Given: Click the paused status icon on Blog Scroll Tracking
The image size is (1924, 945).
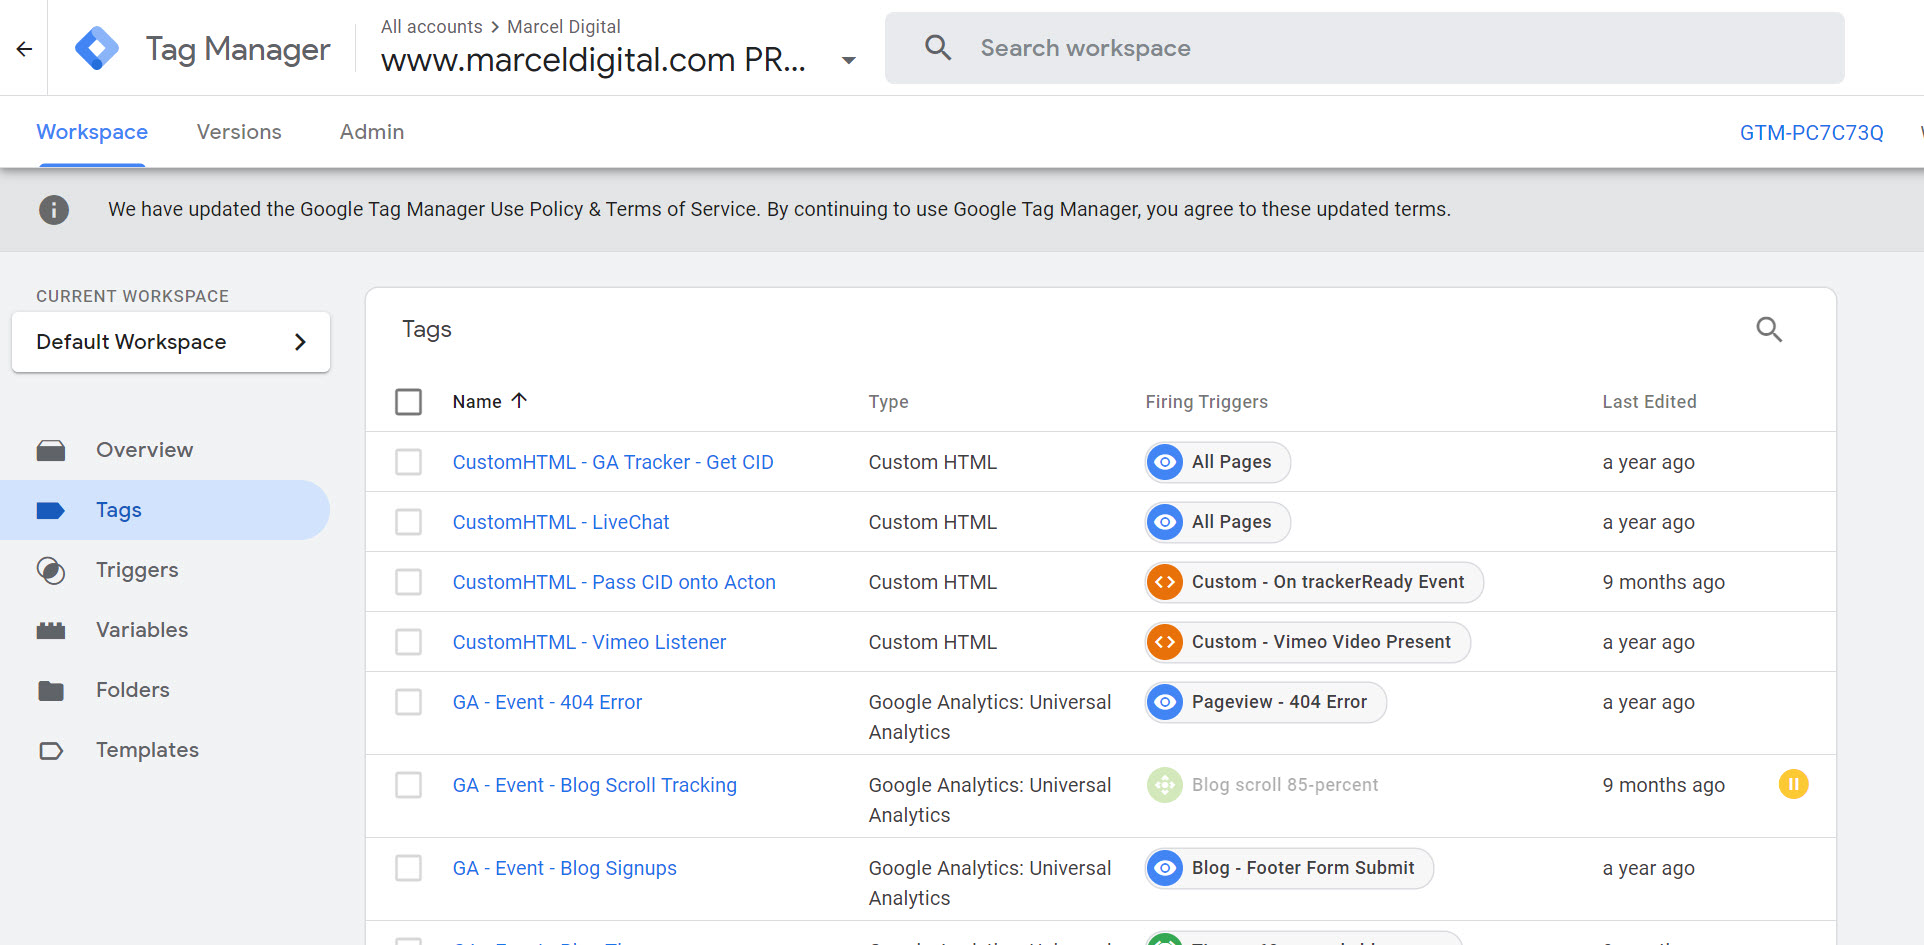Looking at the screenshot, I should (x=1793, y=785).
